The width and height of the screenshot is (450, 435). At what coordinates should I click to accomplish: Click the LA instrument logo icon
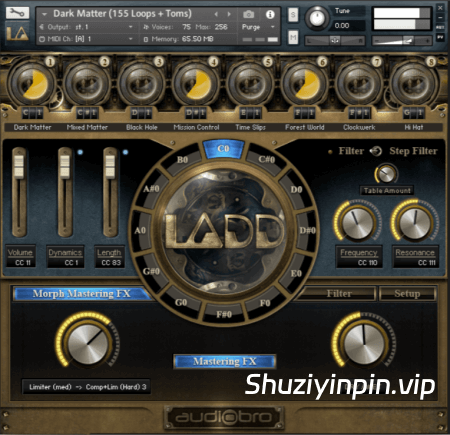coord(17,34)
